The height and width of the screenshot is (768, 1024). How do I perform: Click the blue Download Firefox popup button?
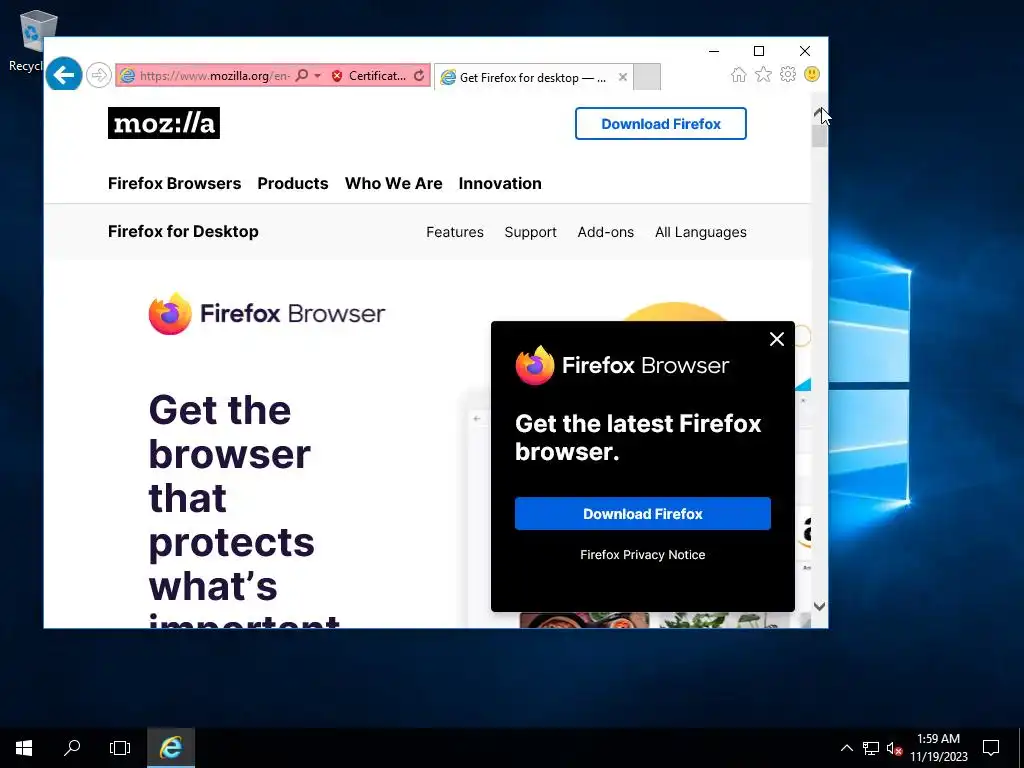pos(643,513)
